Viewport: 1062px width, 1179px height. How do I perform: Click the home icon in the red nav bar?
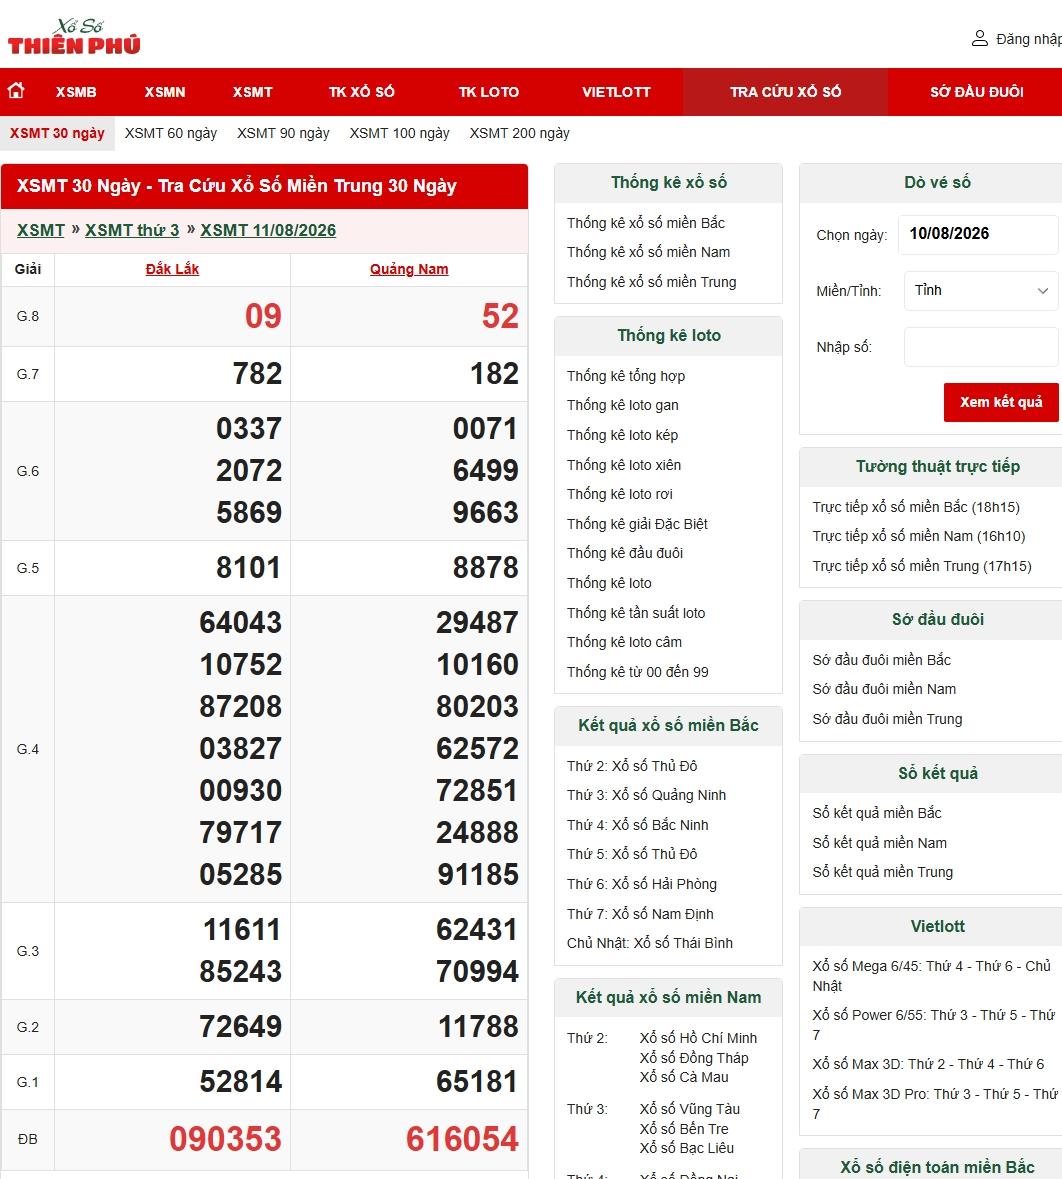pyautogui.click(x=16, y=91)
